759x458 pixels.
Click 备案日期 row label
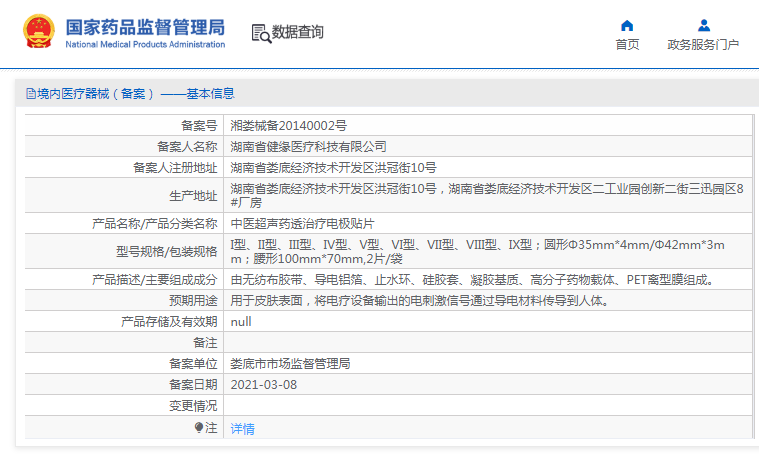(193, 385)
